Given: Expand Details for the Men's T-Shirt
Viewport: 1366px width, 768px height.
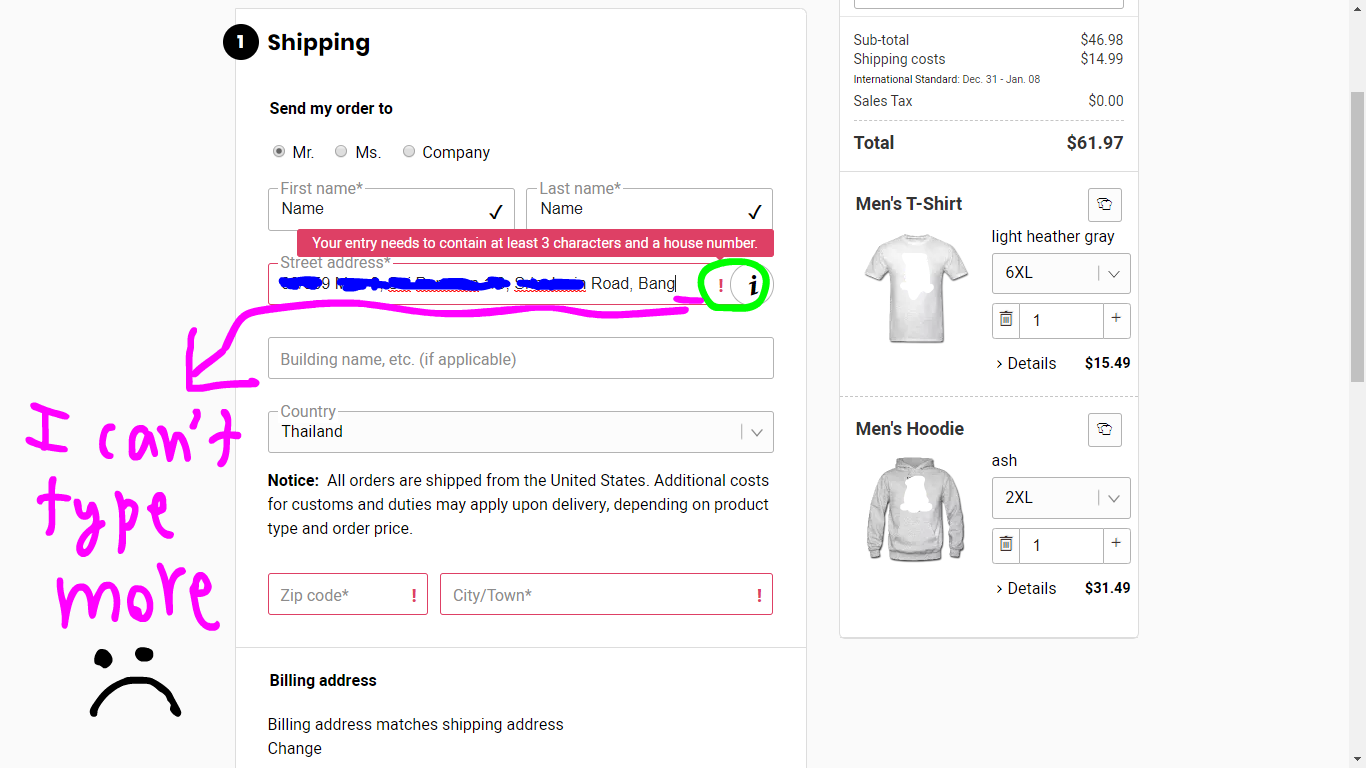Looking at the screenshot, I should (1026, 364).
